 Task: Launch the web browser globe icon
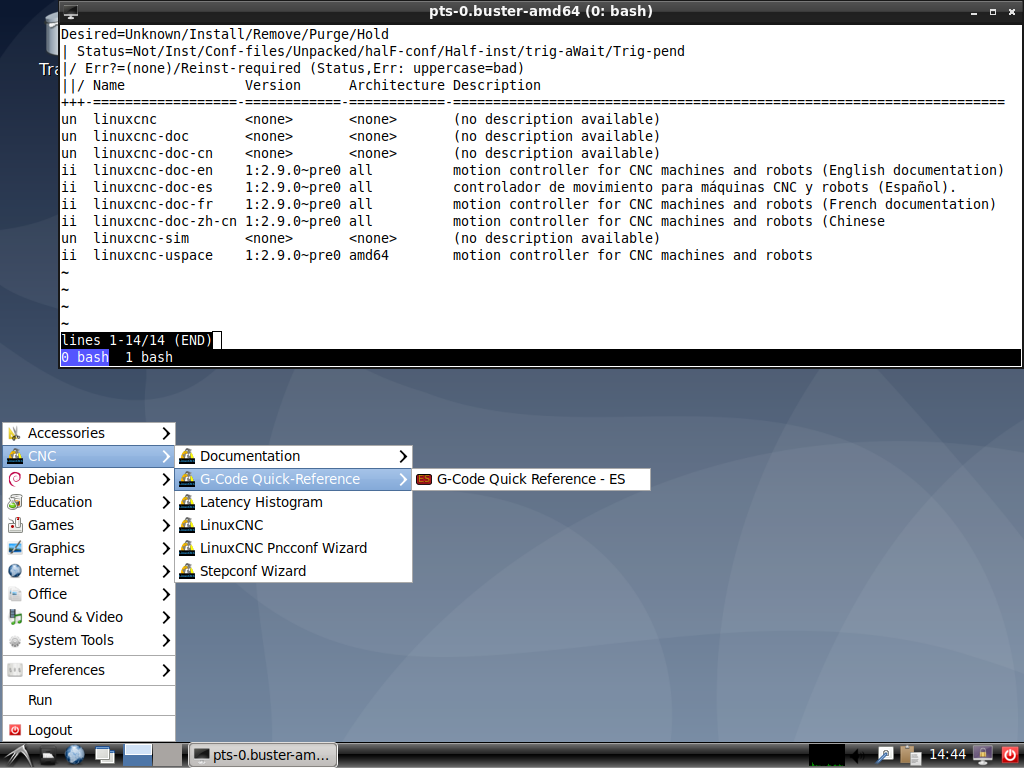[75, 756]
